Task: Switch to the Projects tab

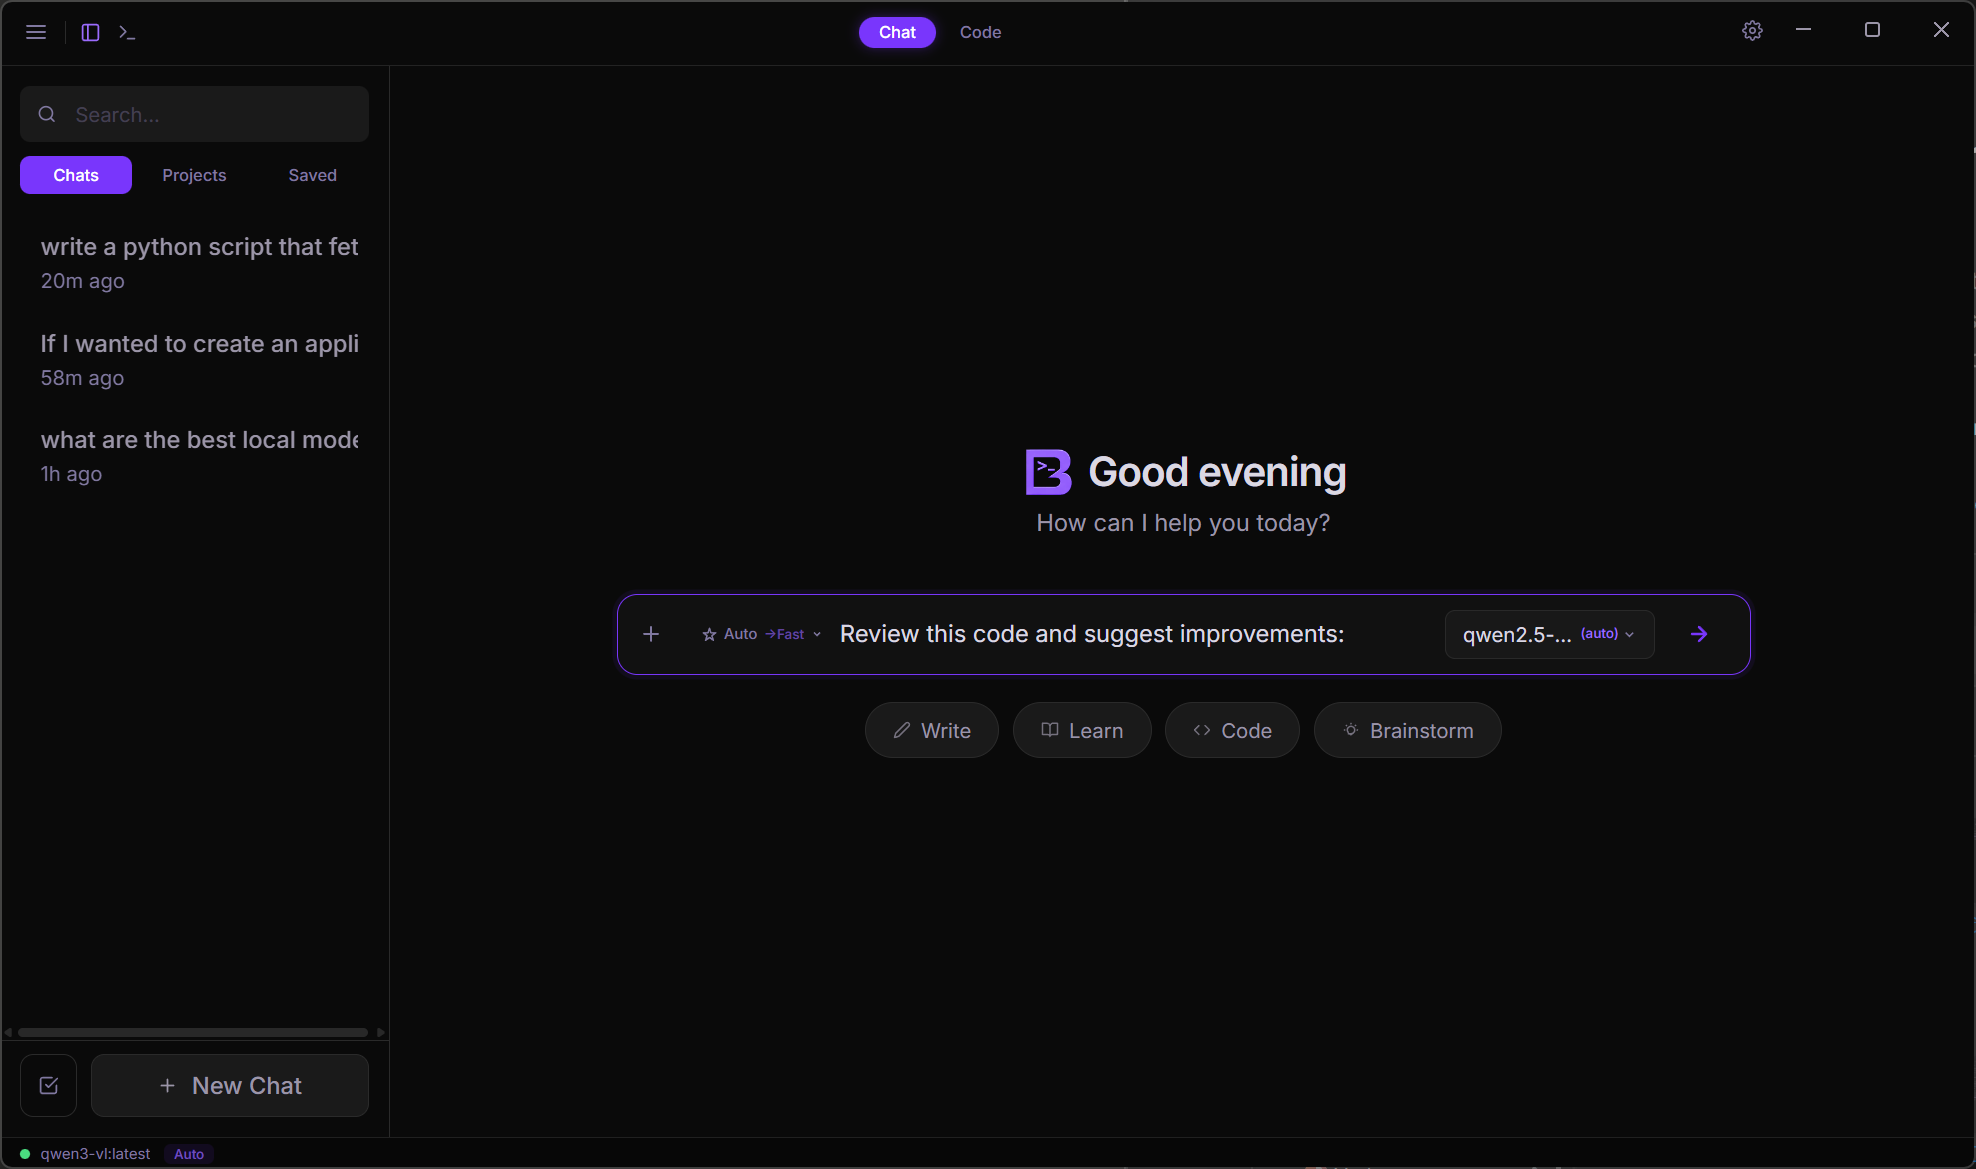Action: (194, 175)
